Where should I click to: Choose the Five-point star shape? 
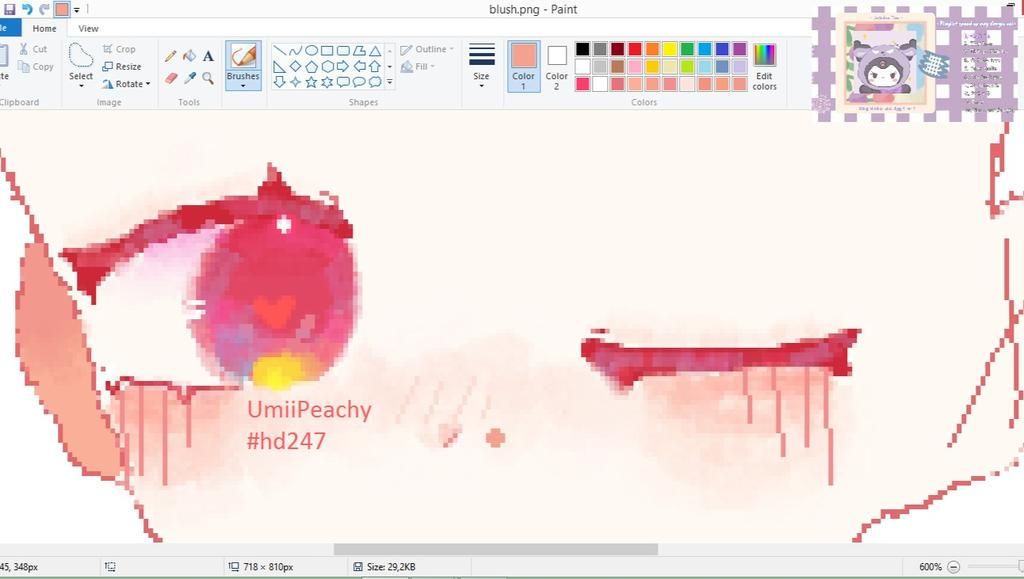(x=312, y=82)
